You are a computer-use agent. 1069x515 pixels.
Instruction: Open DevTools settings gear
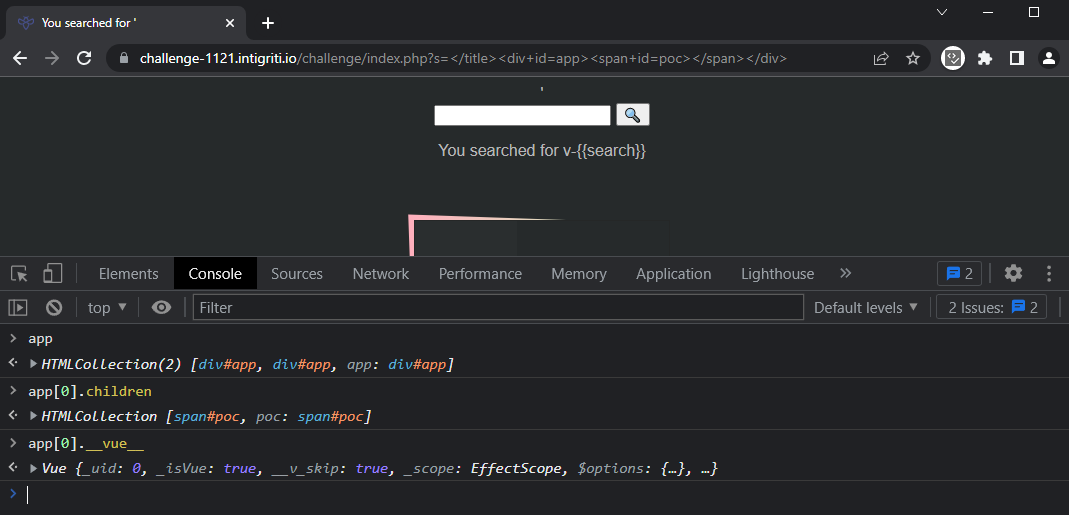(x=1013, y=273)
